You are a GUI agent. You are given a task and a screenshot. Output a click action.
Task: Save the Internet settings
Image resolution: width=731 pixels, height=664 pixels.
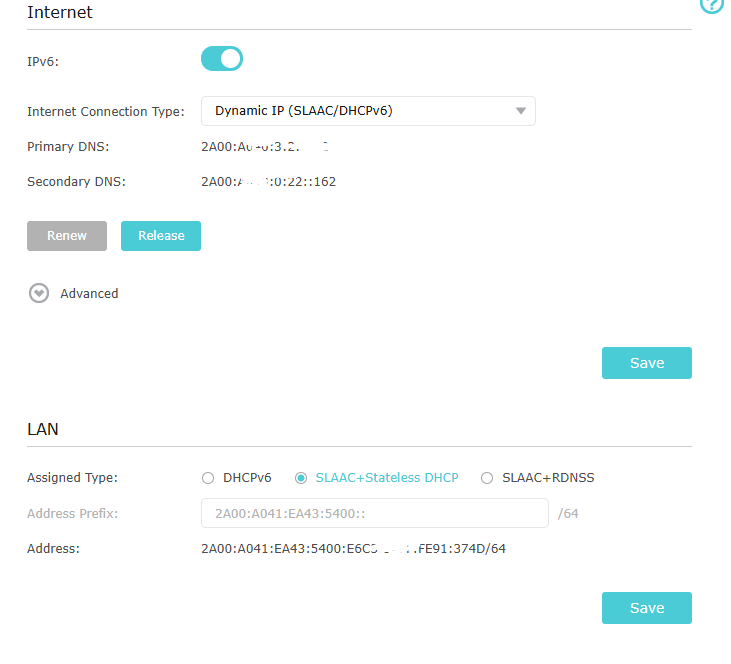(647, 363)
